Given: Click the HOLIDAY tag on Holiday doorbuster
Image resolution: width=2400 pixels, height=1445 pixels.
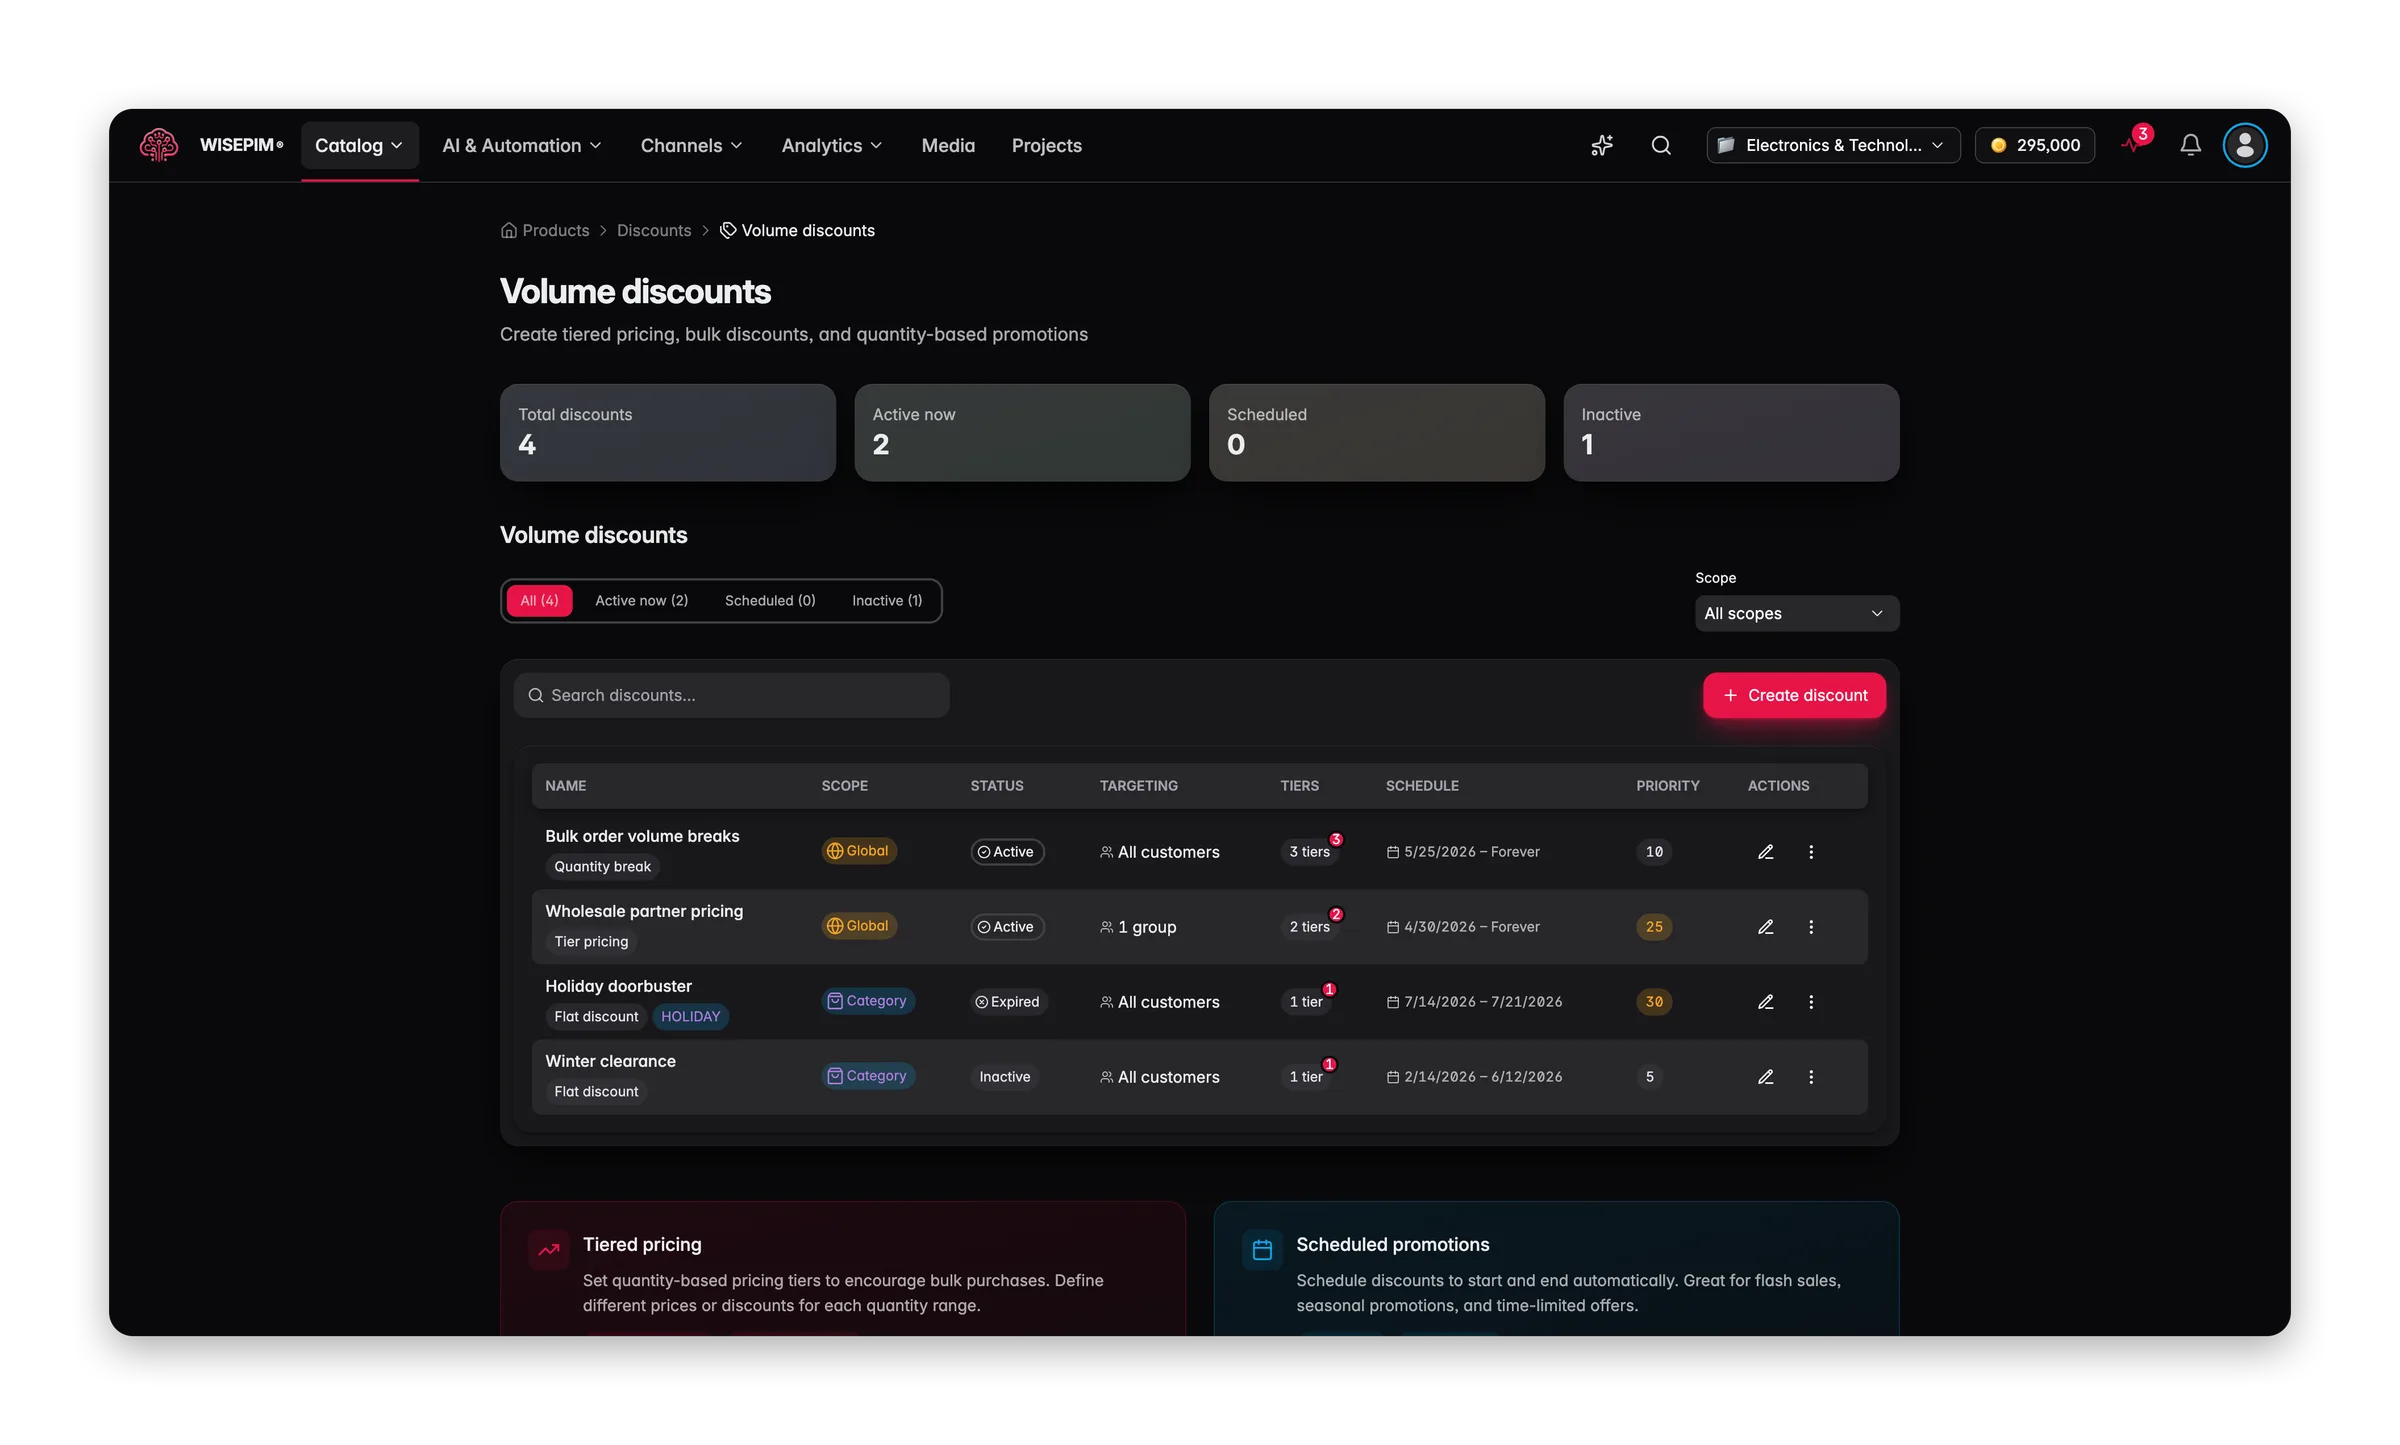Looking at the screenshot, I should tap(690, 1017).
